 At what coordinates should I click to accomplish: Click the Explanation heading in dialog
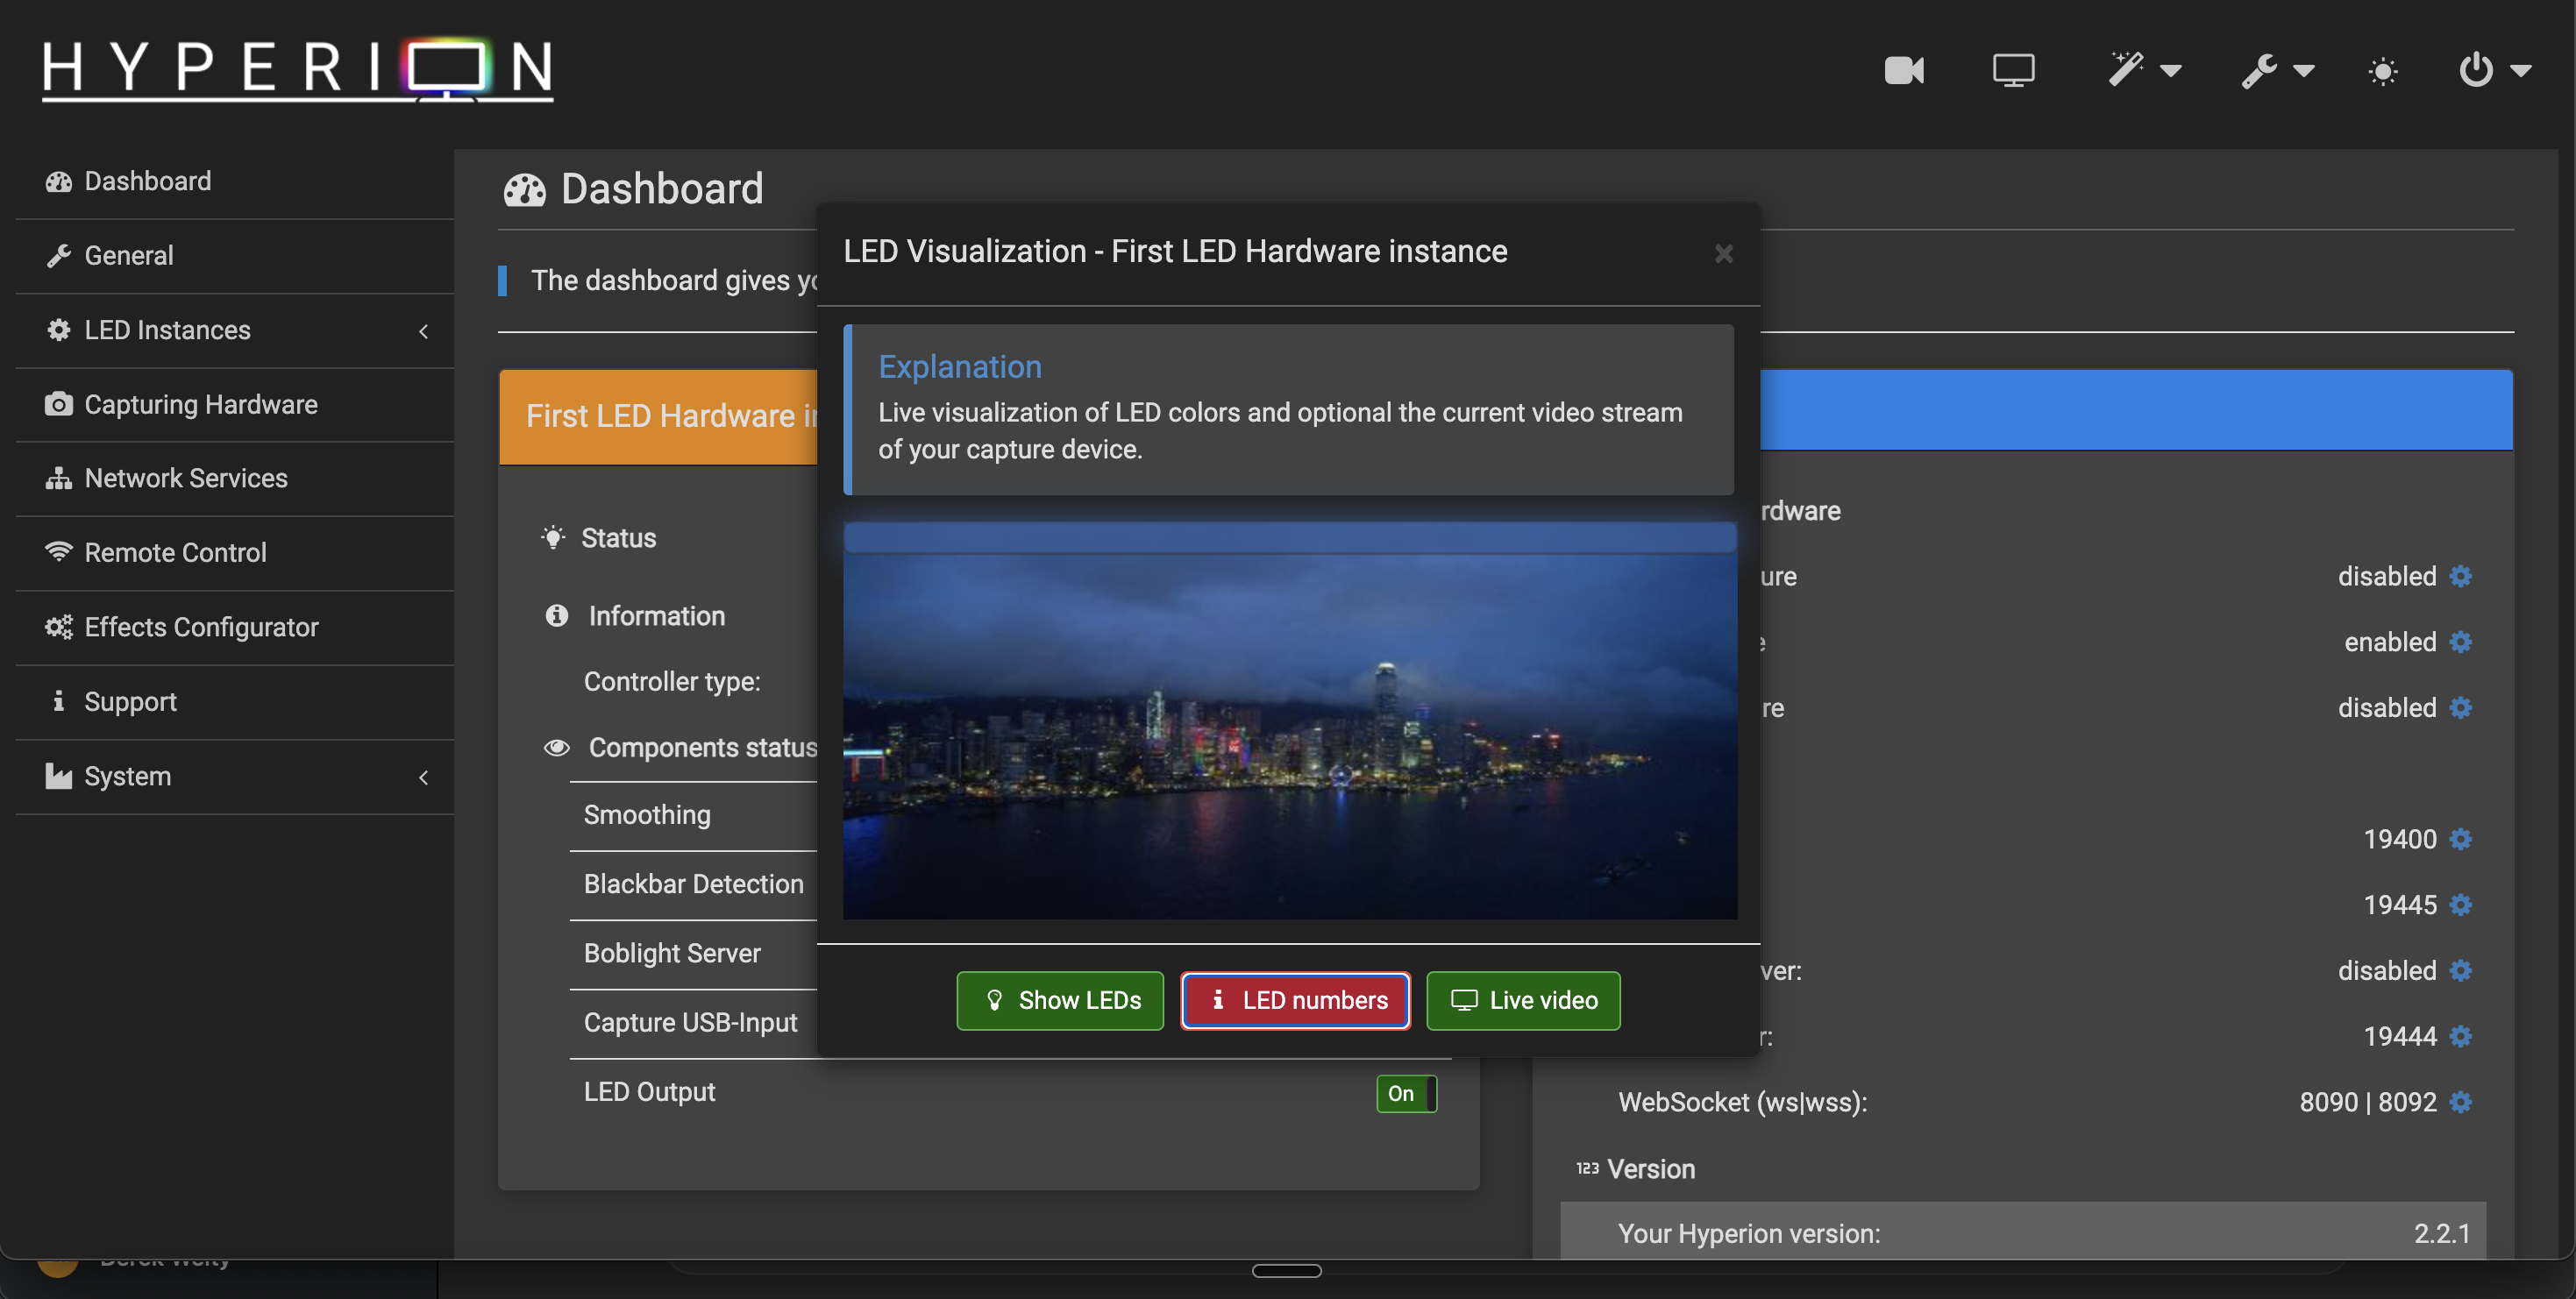(960, 366)
